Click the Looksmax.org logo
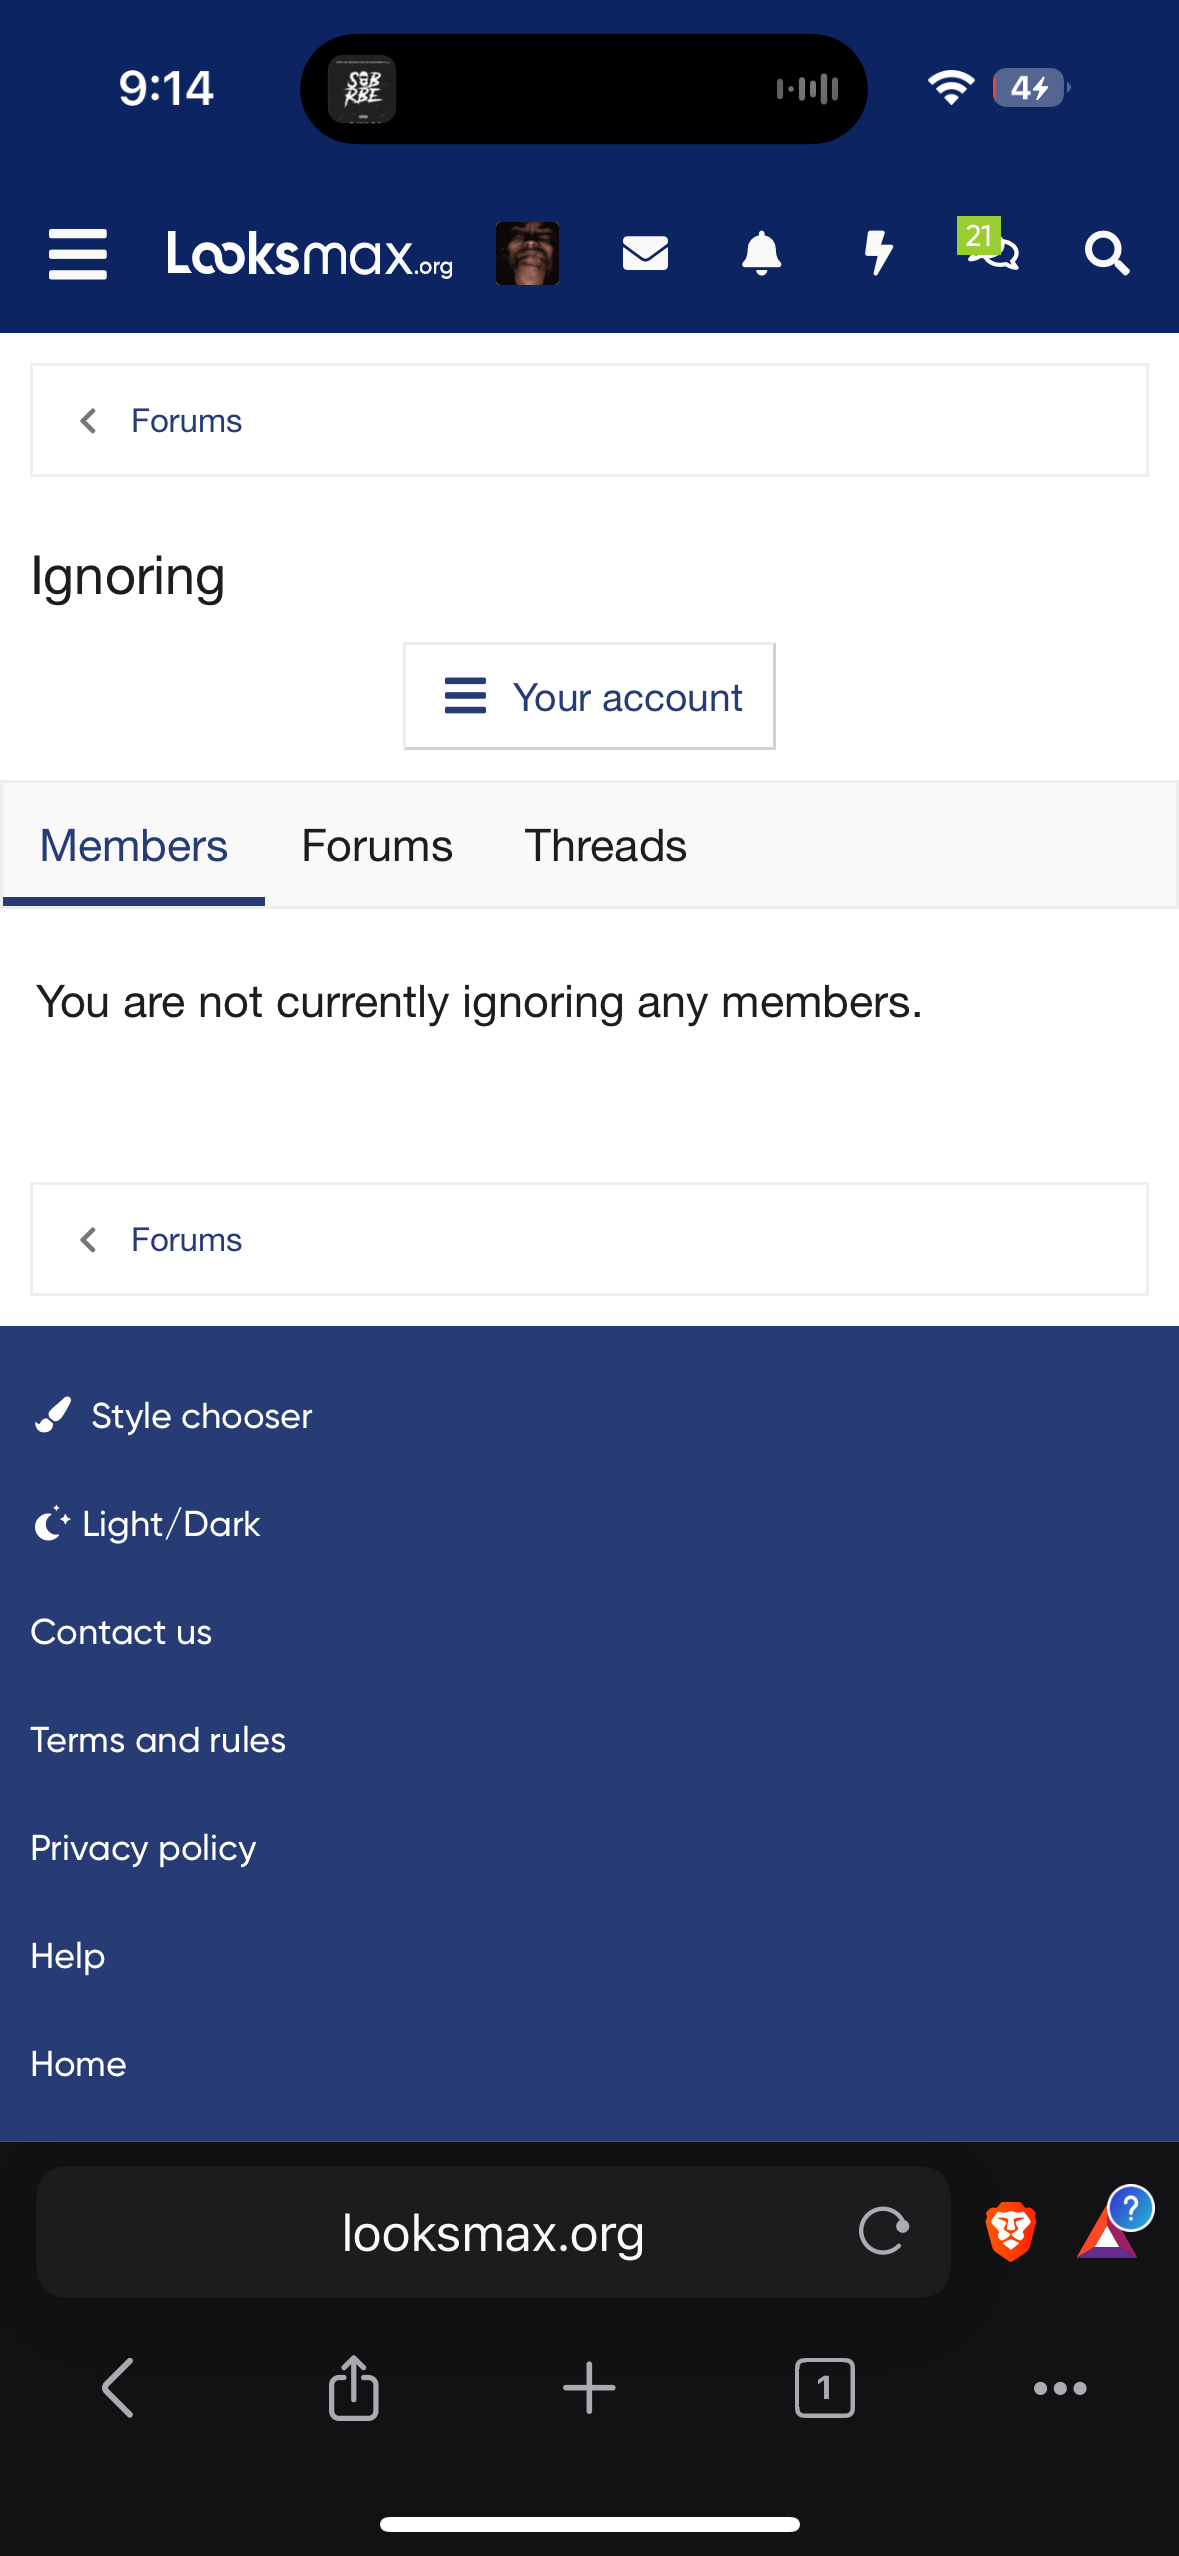The width and height of the screenshot is (1179, 2556). 310,254
